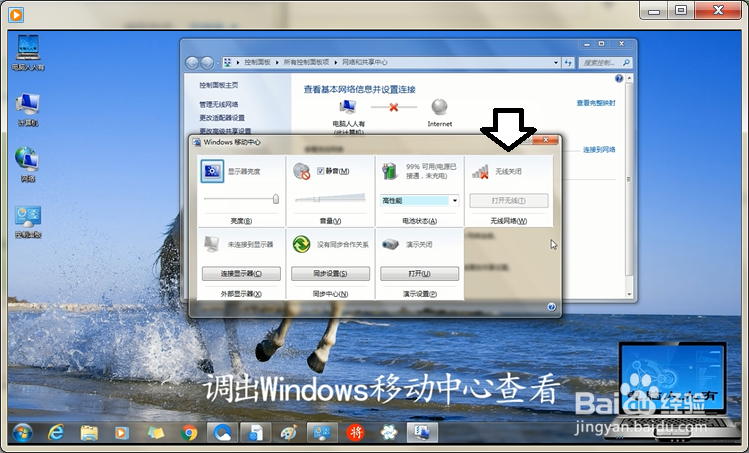Click the computer icon in network map
Screen dimensions: 749x453
pos(348,108)
